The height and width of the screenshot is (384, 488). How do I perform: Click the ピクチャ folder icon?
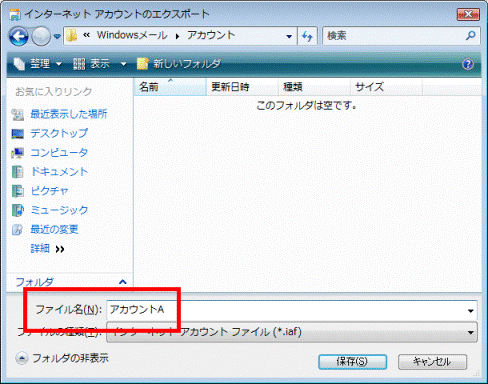point(18,191)
